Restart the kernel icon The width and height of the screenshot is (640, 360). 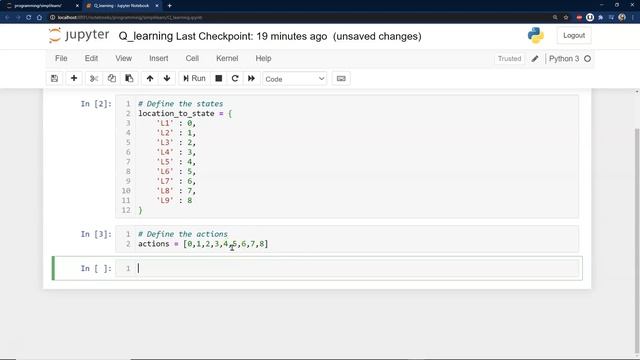pyautogui.click(x=235, y=78)
